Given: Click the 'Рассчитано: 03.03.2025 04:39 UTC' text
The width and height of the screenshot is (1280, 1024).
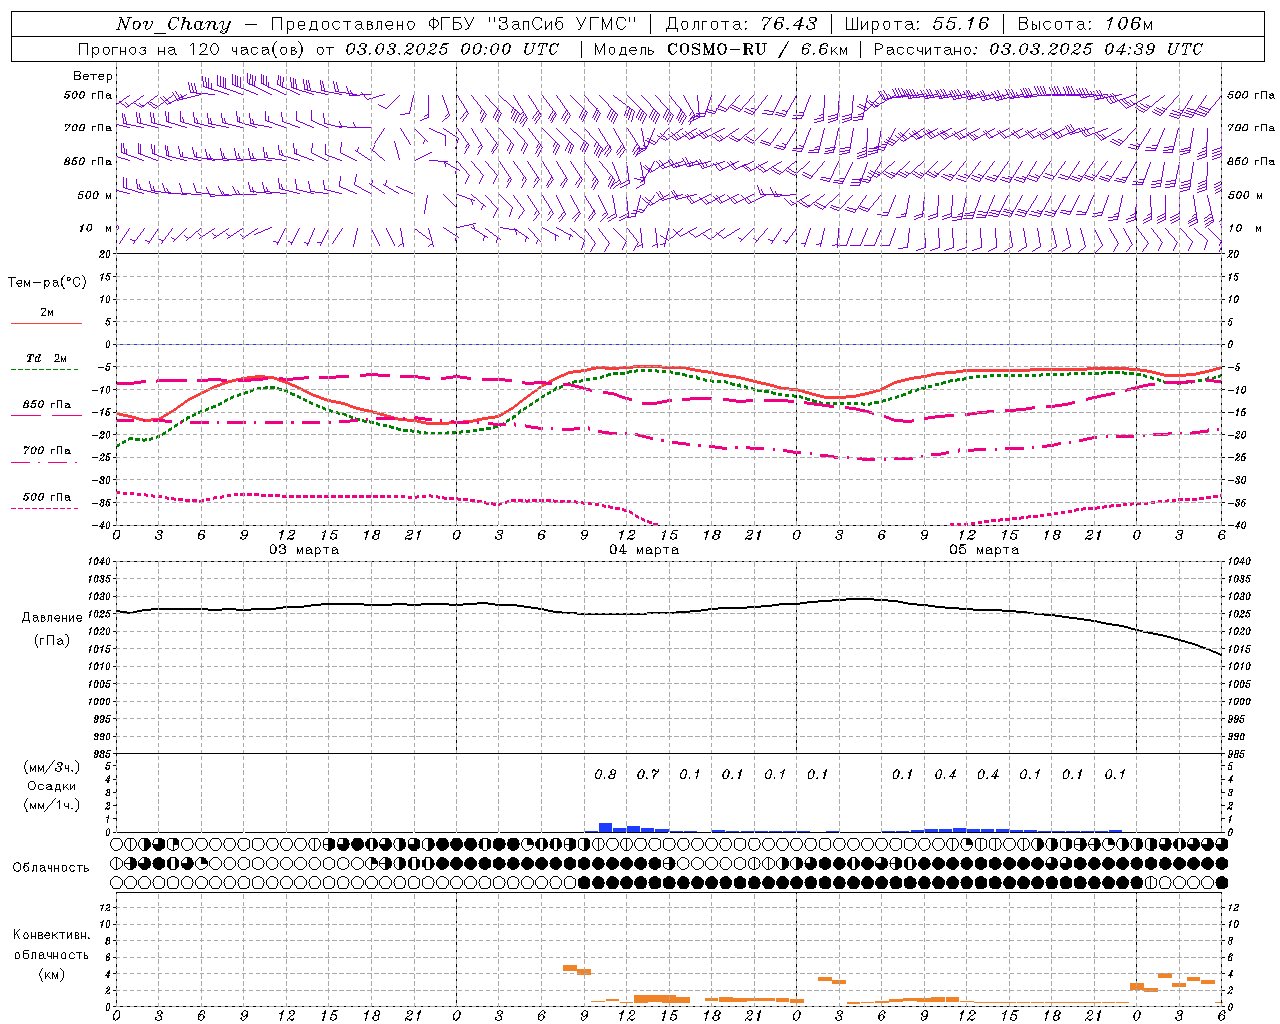Looking at the screenshot, I should (x=1038, y=49).
